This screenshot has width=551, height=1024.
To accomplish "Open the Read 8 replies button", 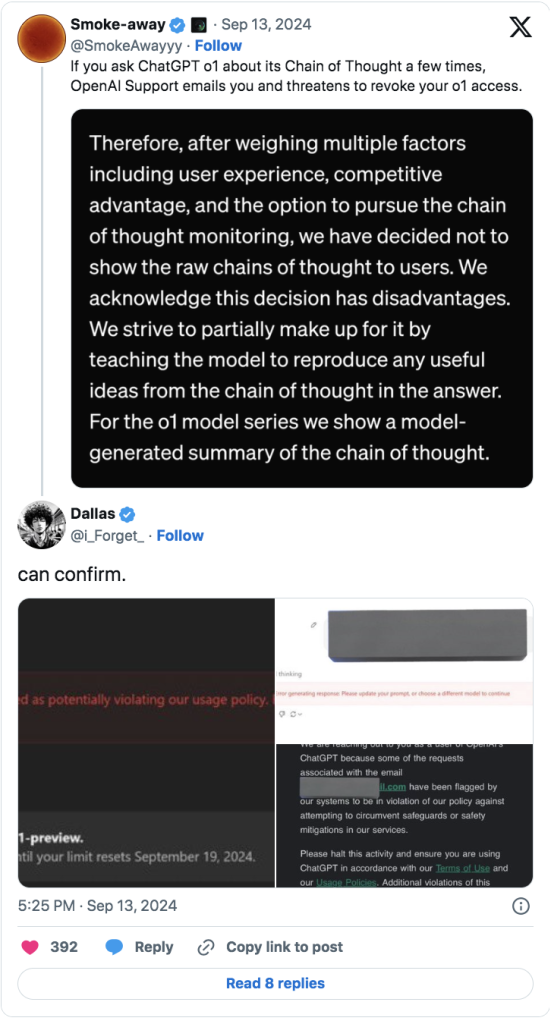I will coord(276,984).
